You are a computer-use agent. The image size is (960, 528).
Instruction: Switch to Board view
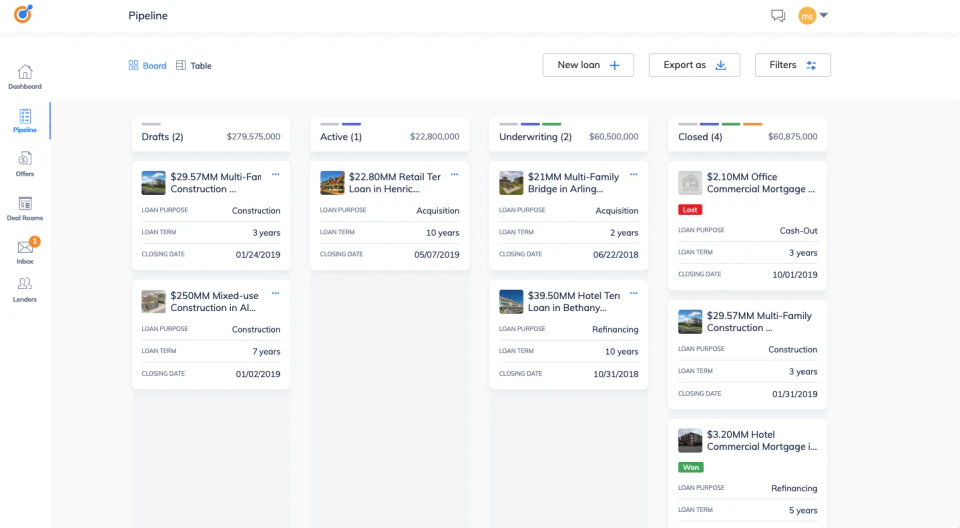pos(147,66)
